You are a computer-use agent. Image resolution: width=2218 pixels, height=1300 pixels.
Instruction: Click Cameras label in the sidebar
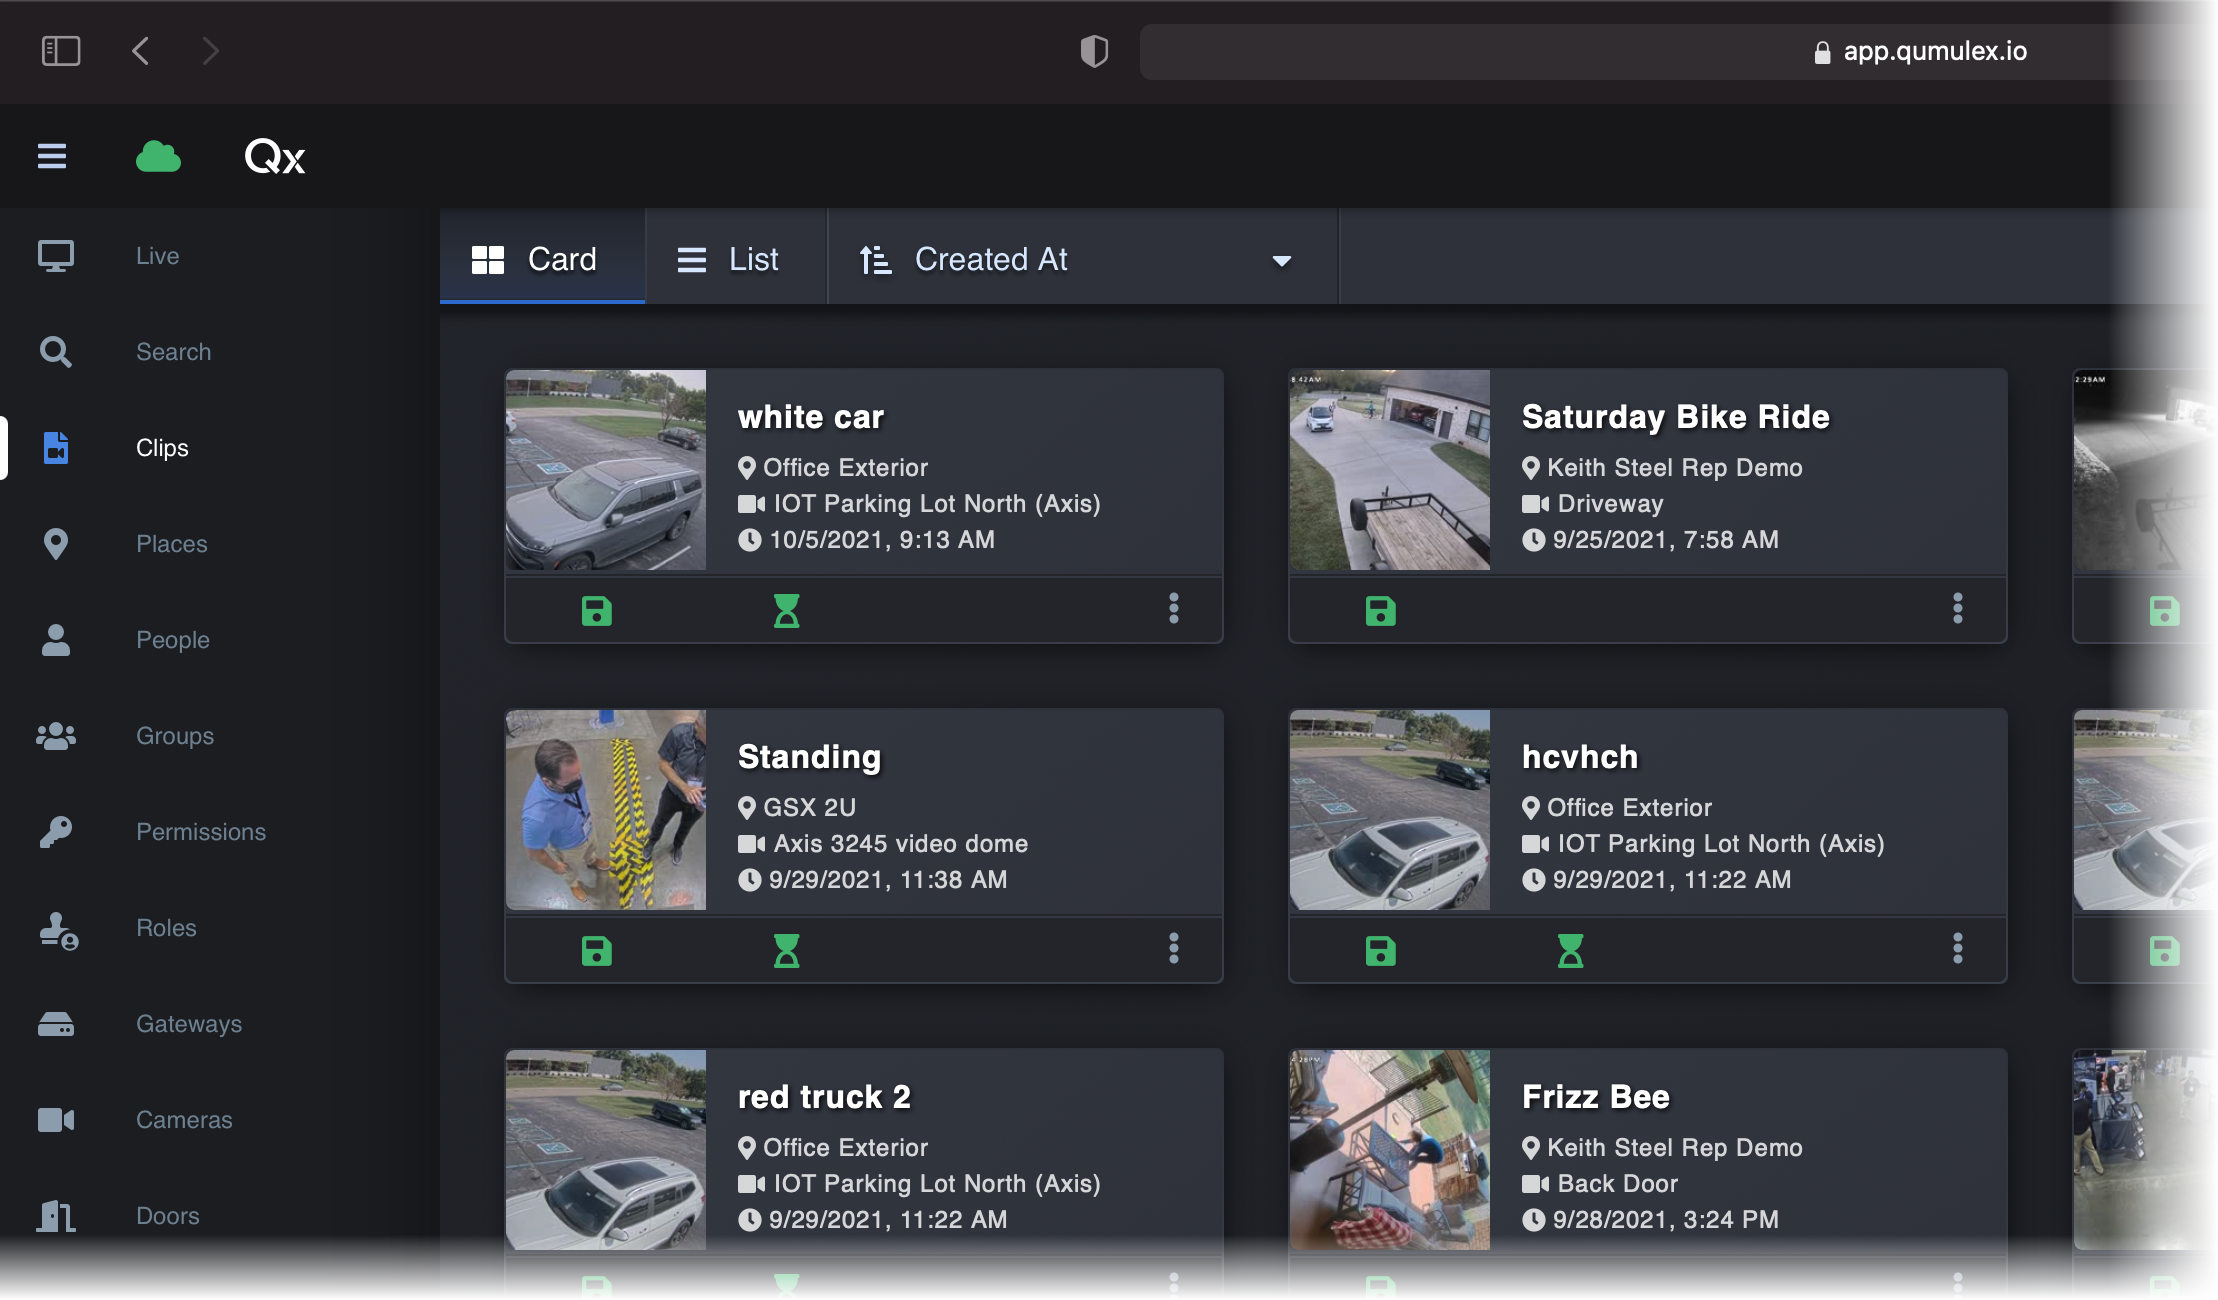[184, 1120]
